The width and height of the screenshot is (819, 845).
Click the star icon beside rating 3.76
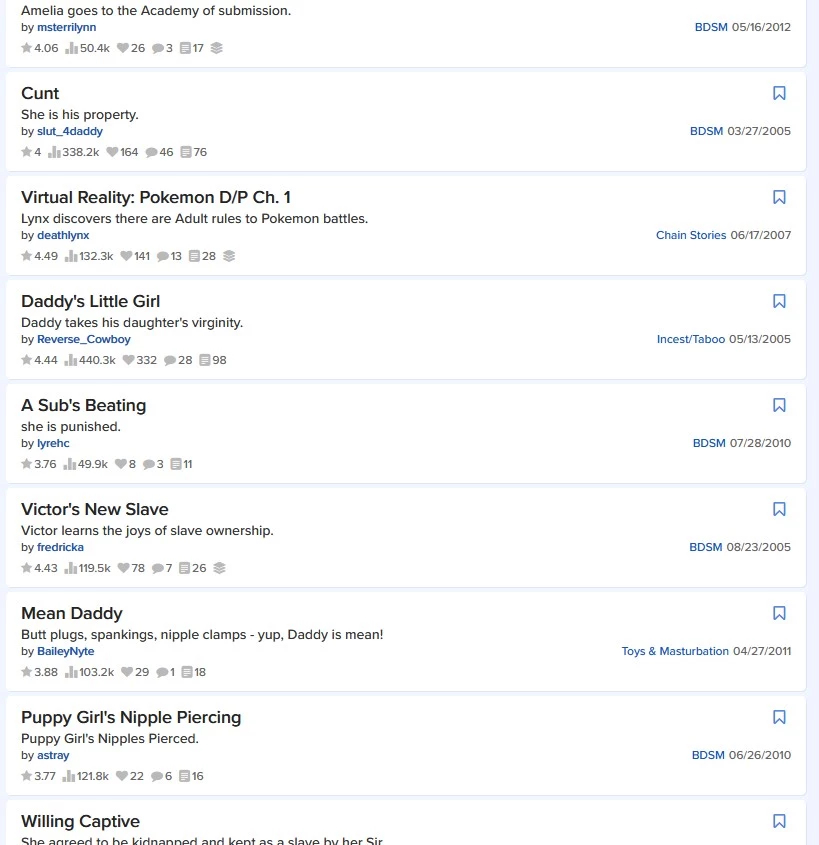point(26,464)
